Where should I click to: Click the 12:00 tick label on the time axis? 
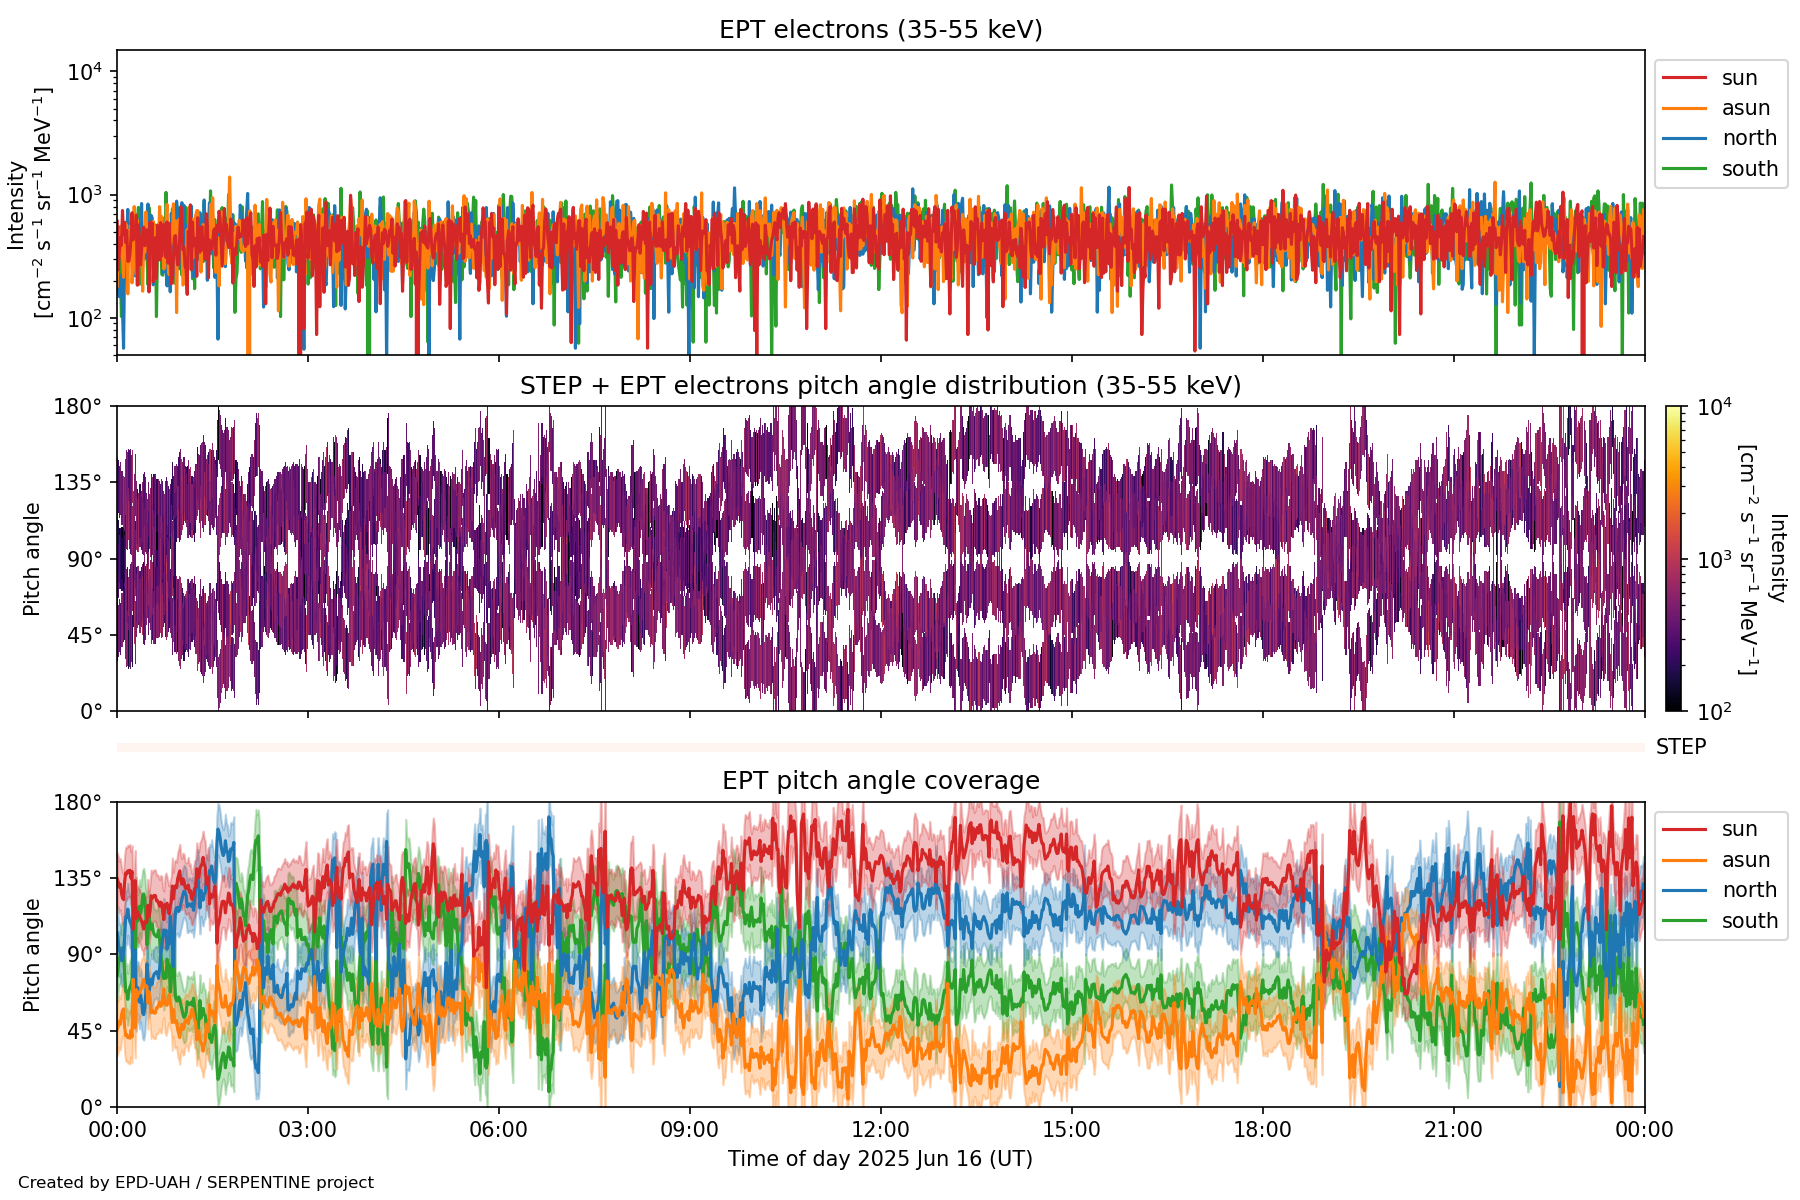(x=880, y=1130)
